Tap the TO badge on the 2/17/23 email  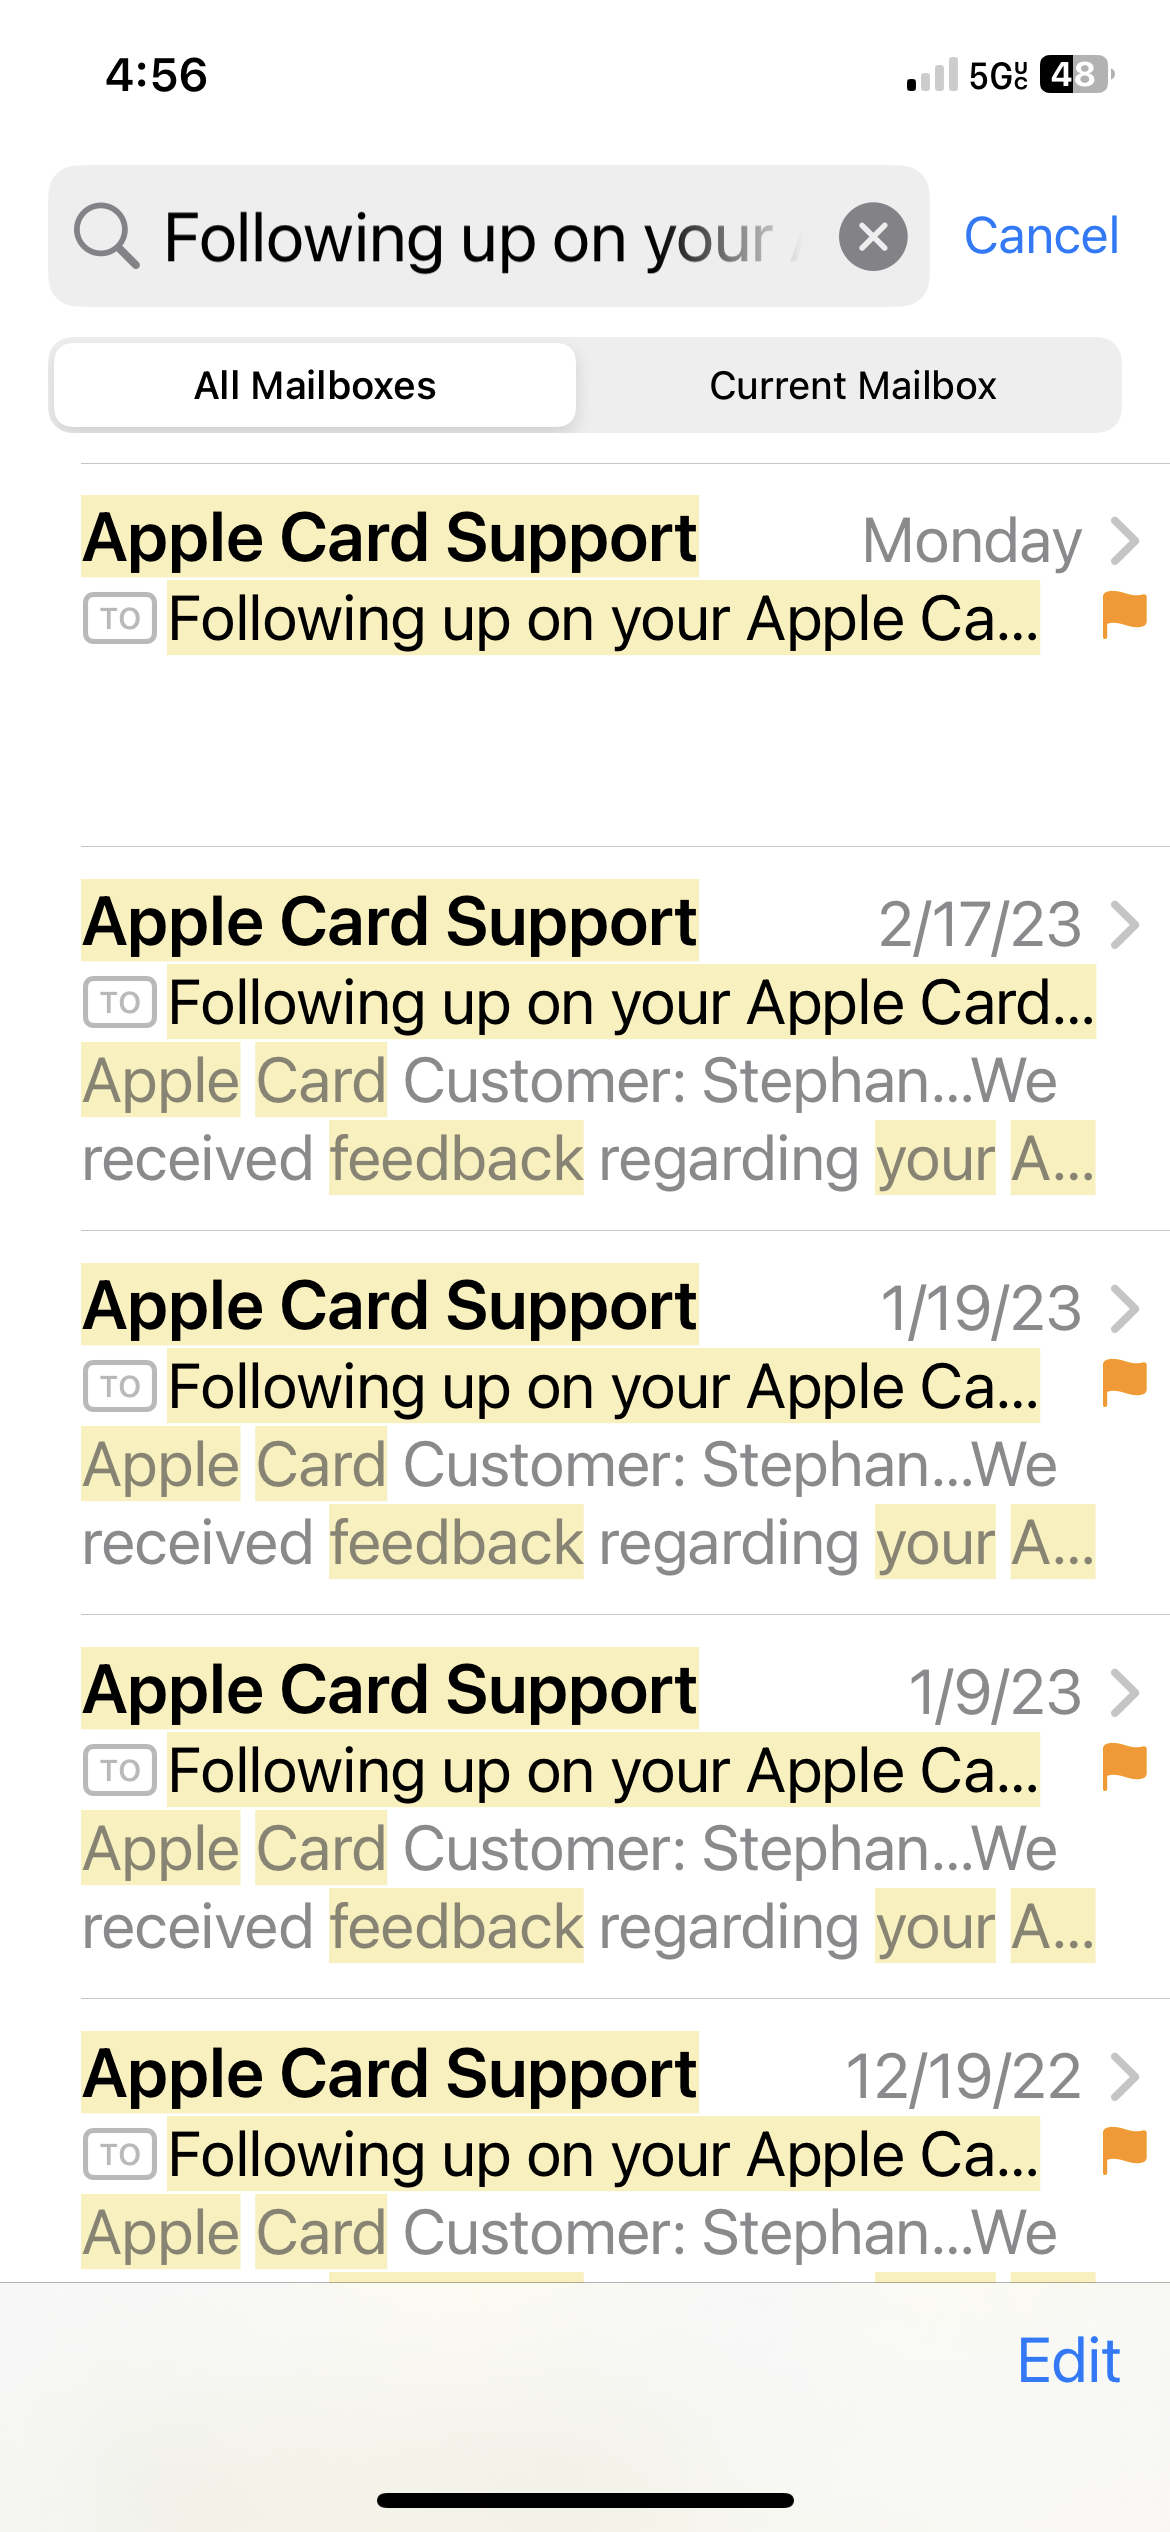(x=120, y=1002)
